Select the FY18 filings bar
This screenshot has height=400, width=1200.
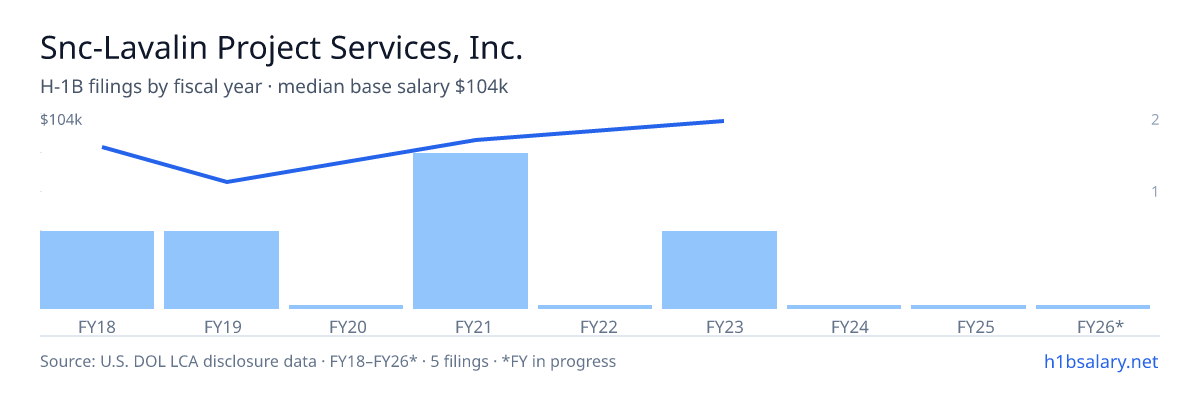coord(97,270)
